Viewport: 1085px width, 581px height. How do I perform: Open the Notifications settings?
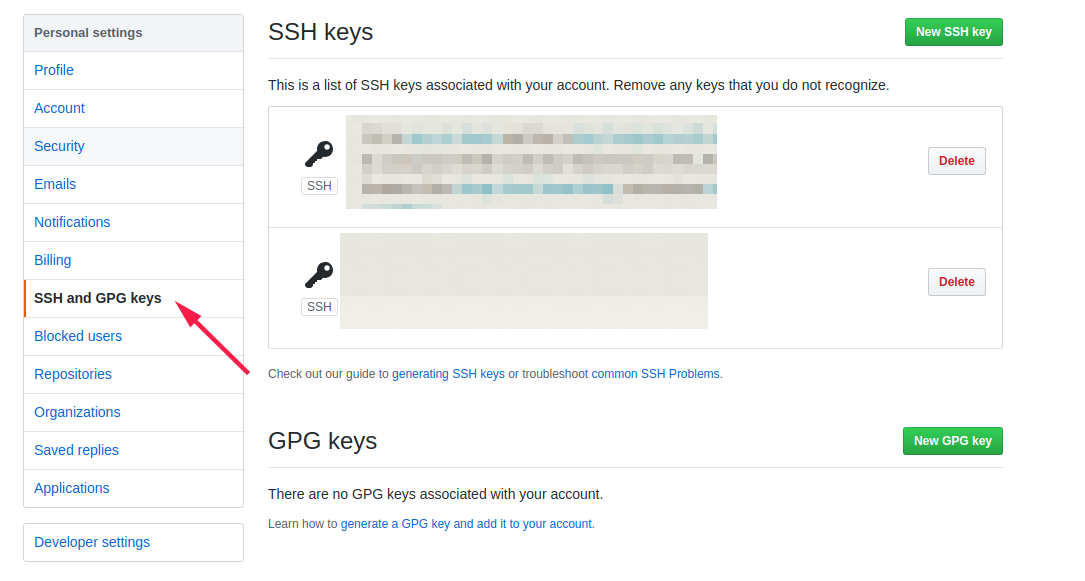tap(72, 222)
